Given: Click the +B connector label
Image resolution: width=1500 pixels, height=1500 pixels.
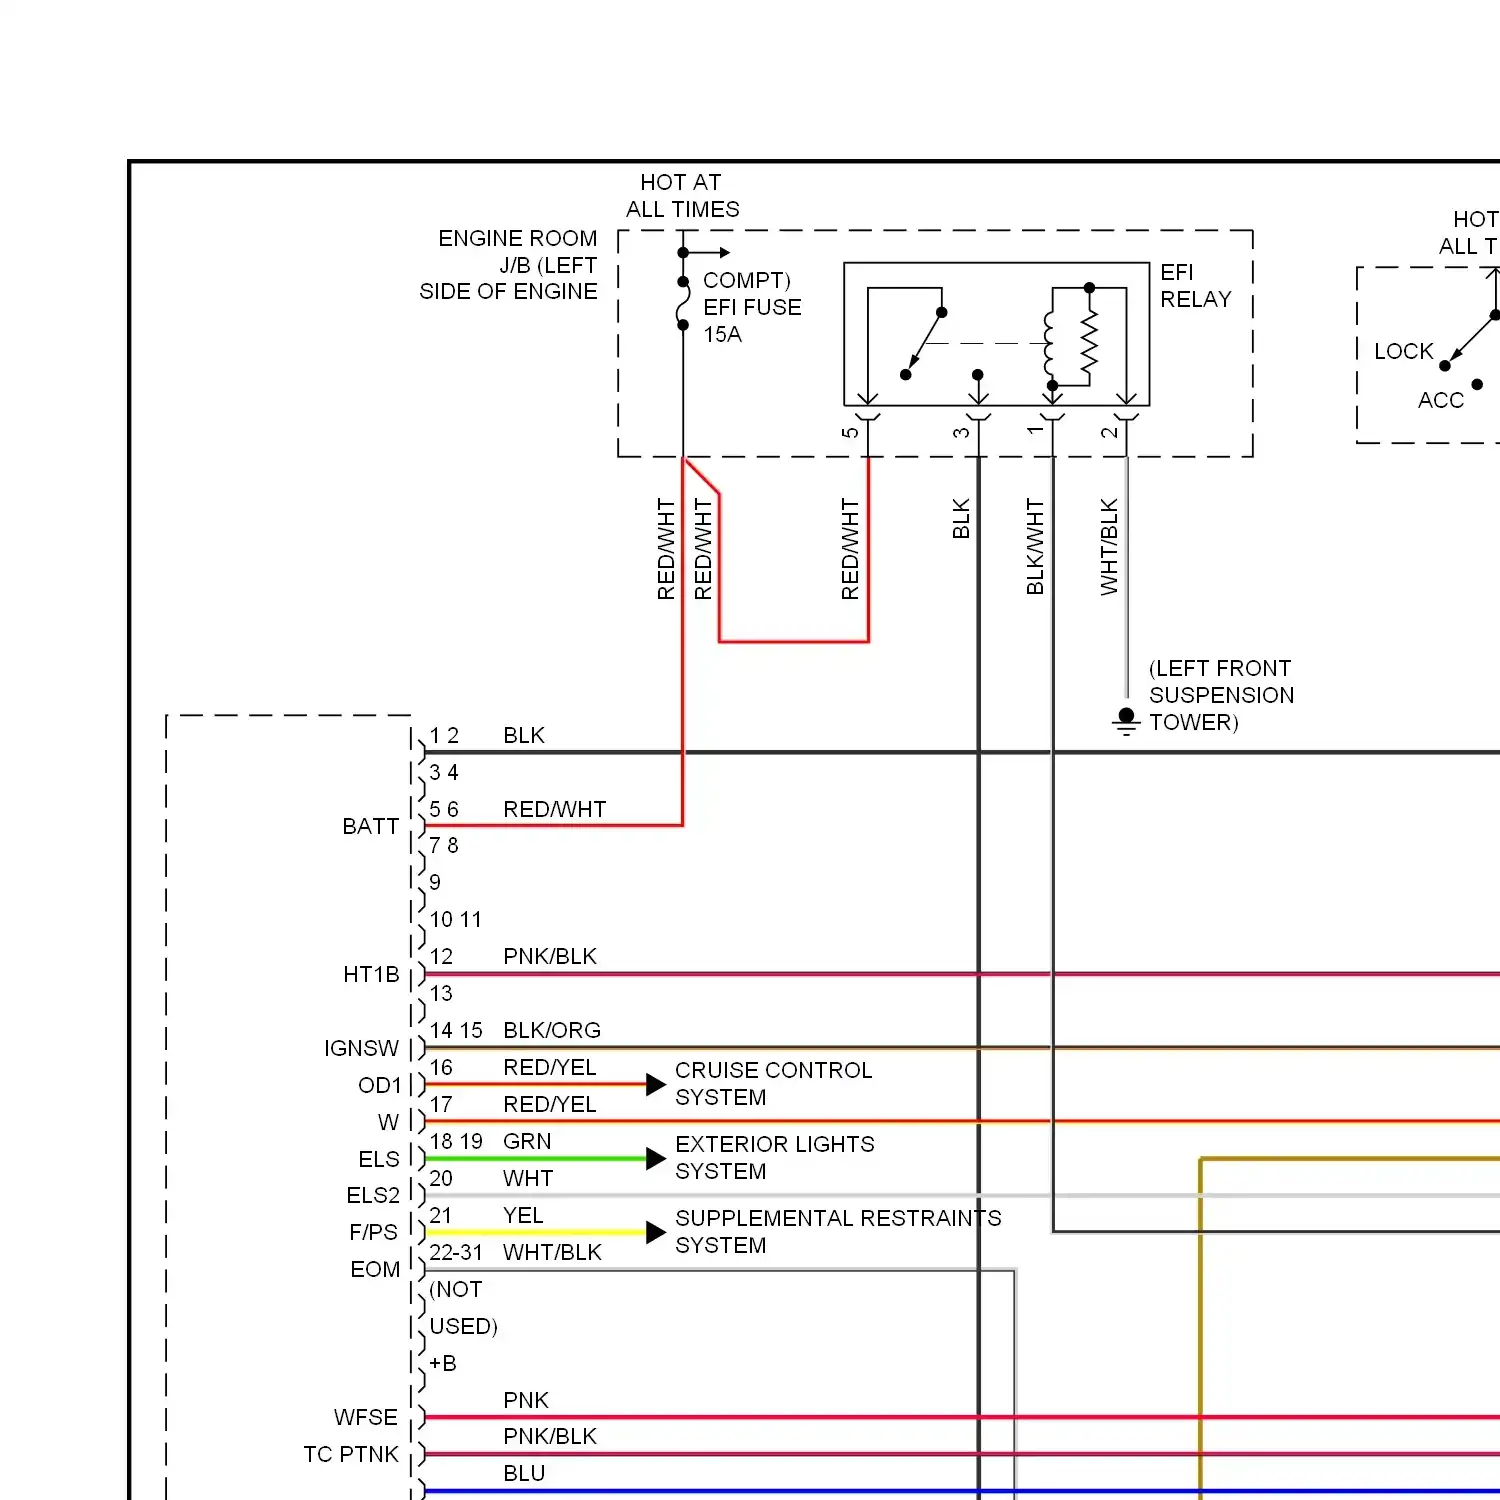Looking at the screenshot, I should pyautogui.click(x=443, y=1363).
